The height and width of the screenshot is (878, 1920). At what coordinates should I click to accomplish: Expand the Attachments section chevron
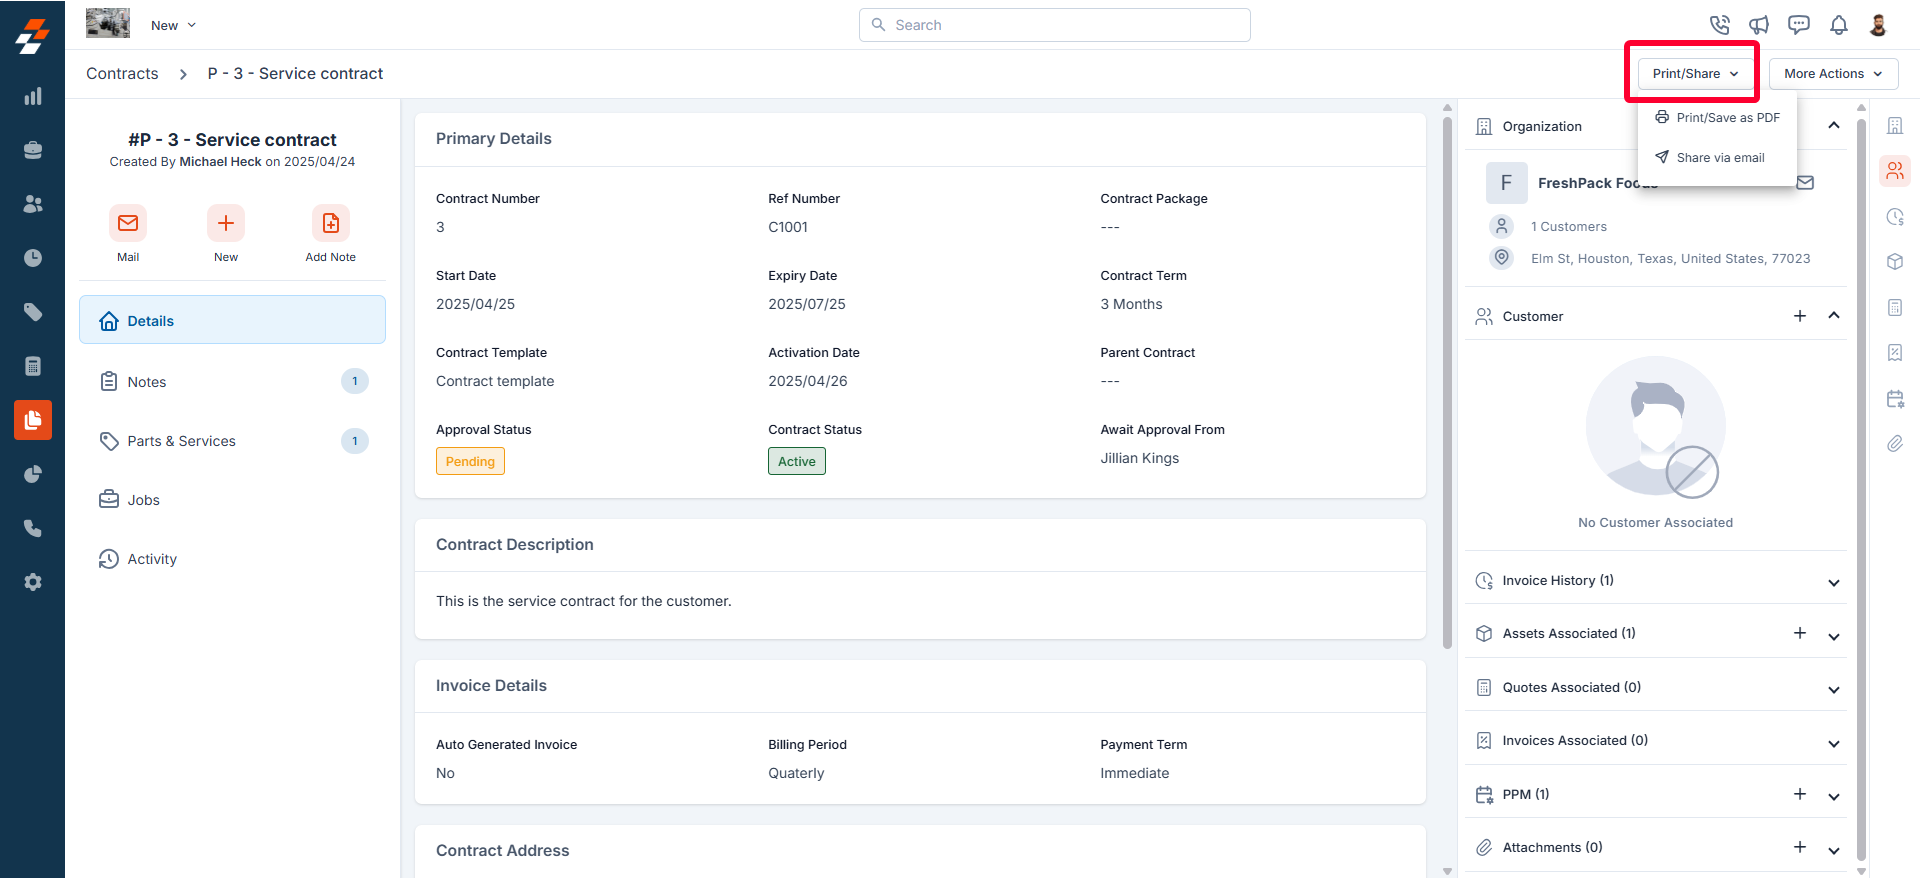pyautogui.click(x=1834, y=850)
